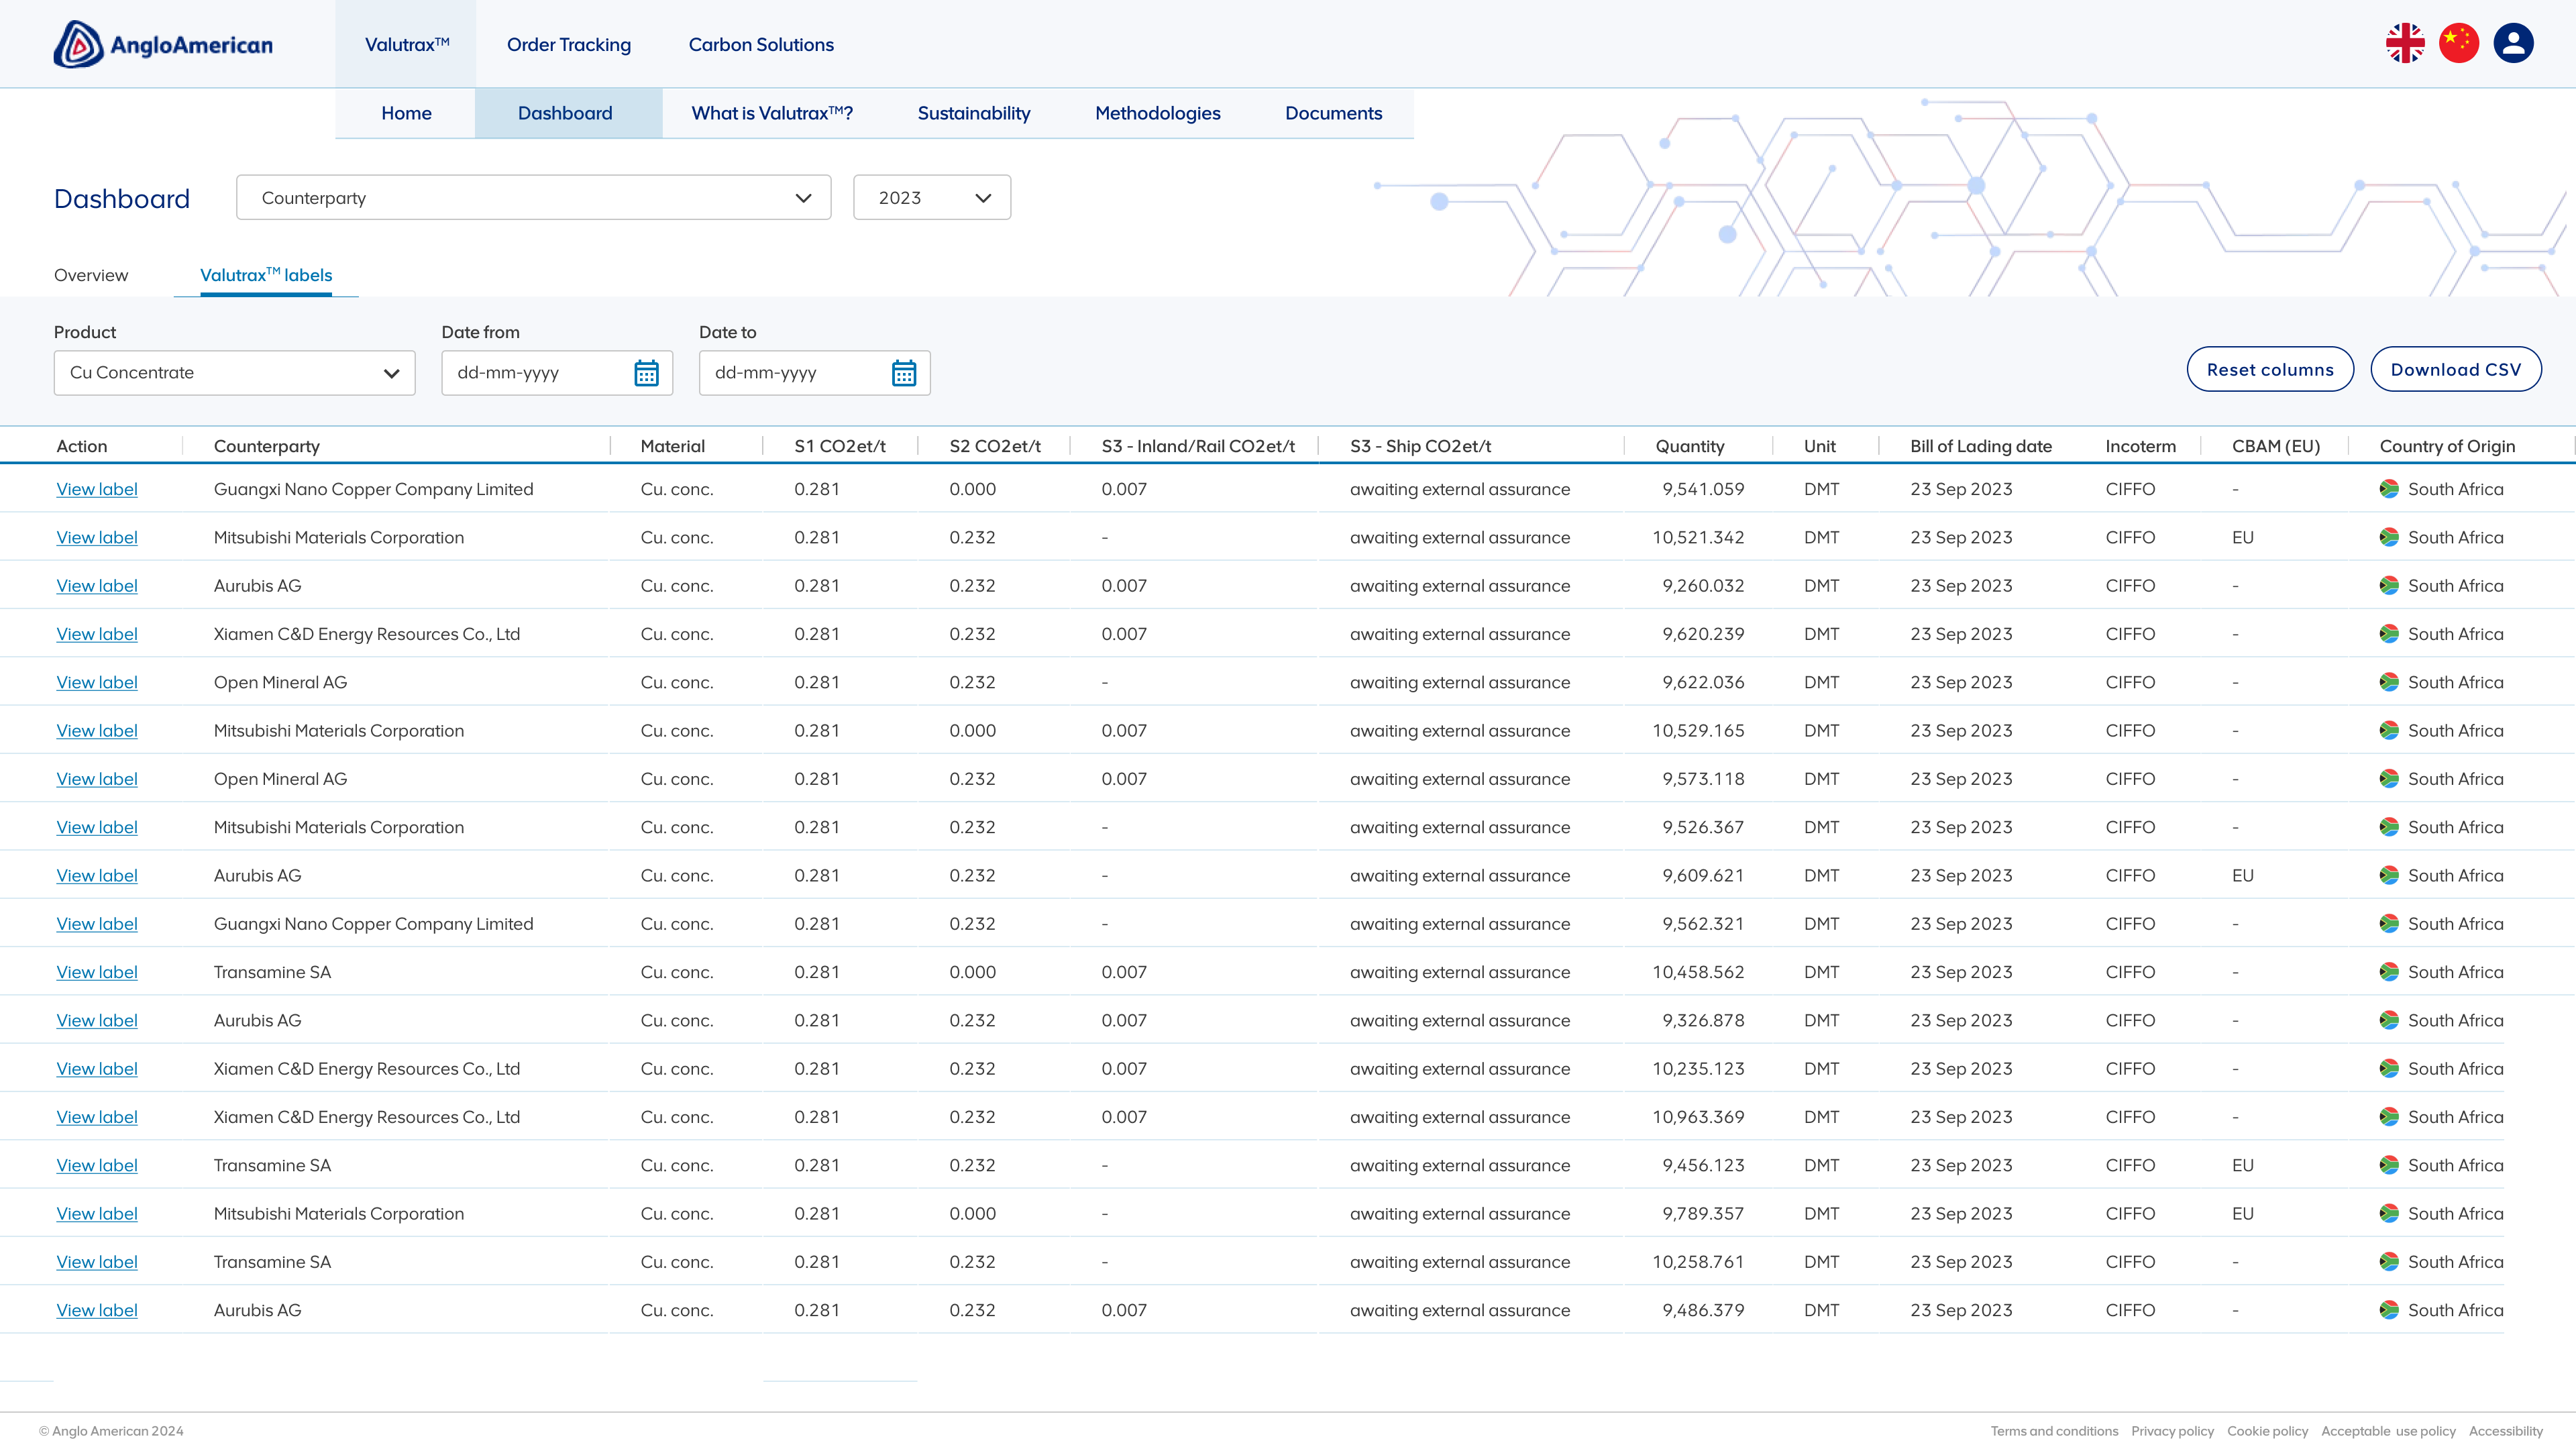Screen dimensions: 2576x1449
Task: Open the Privacy policy footer link
Action: [2172, 1431]
